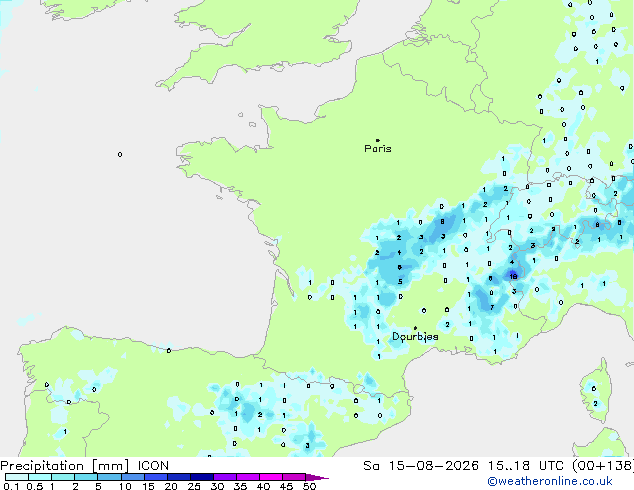Select the Paris city label
The width and height of the screenshot is (634, 490).
(378, 149)
